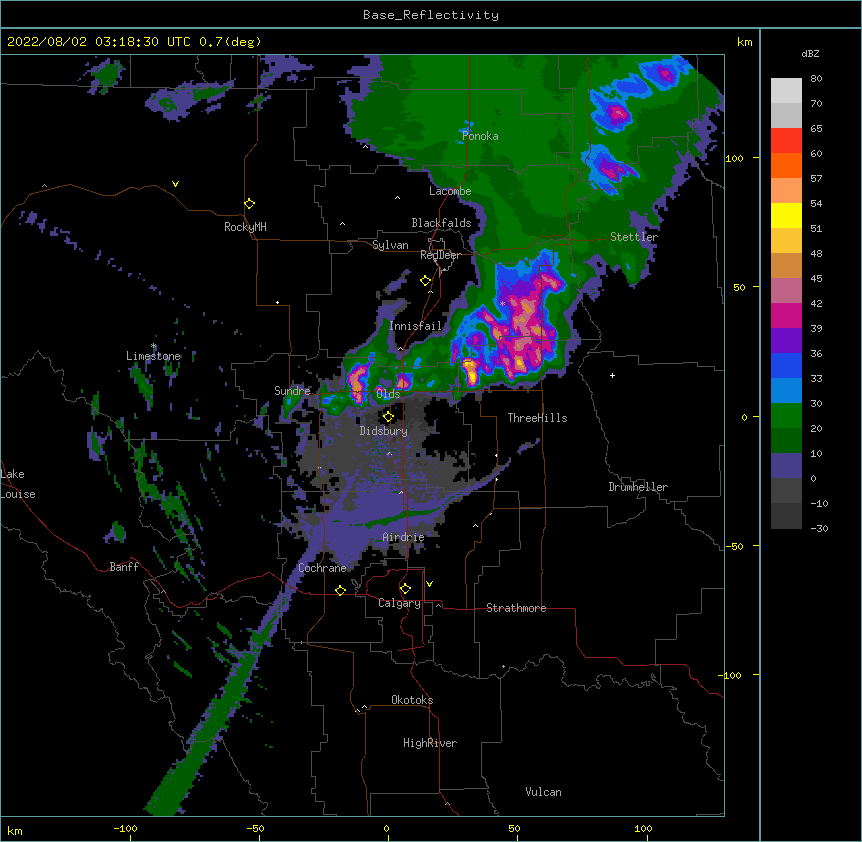Click the yellow diamond marker above RockyMH
This screenshot has height=842, width=862.
coord(250,204)
